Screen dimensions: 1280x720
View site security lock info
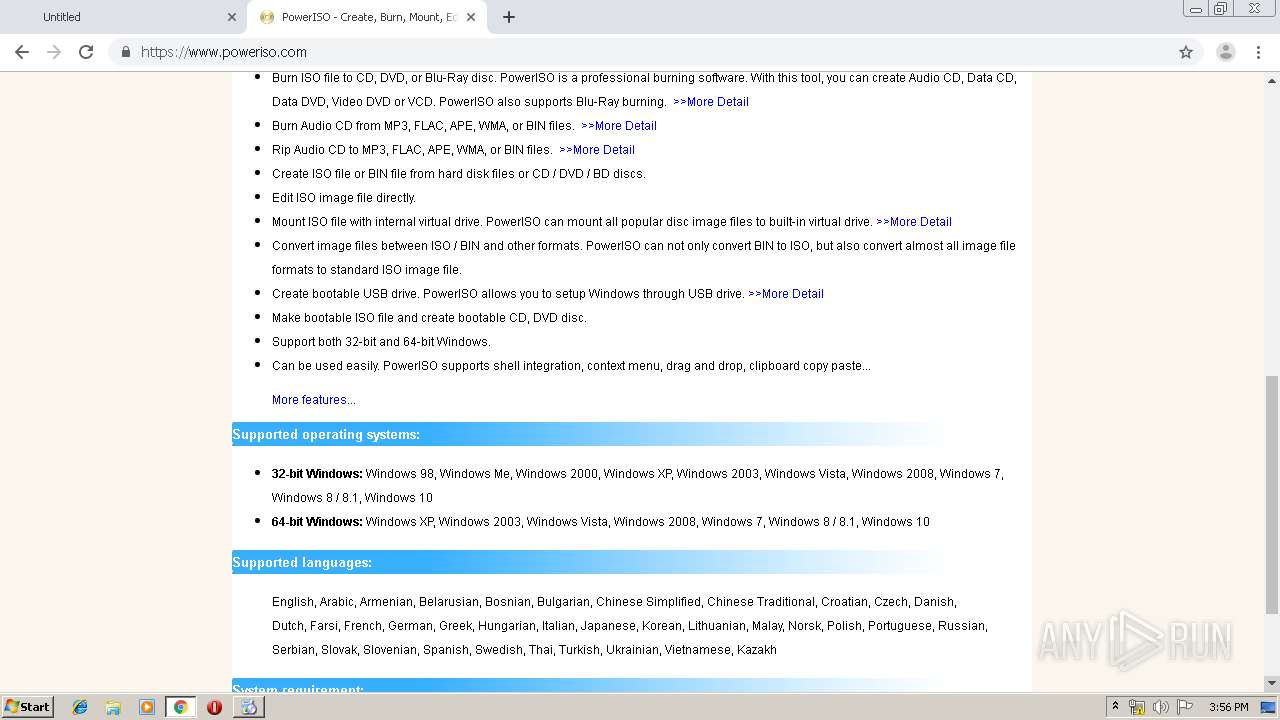click(x=125, y=52)
